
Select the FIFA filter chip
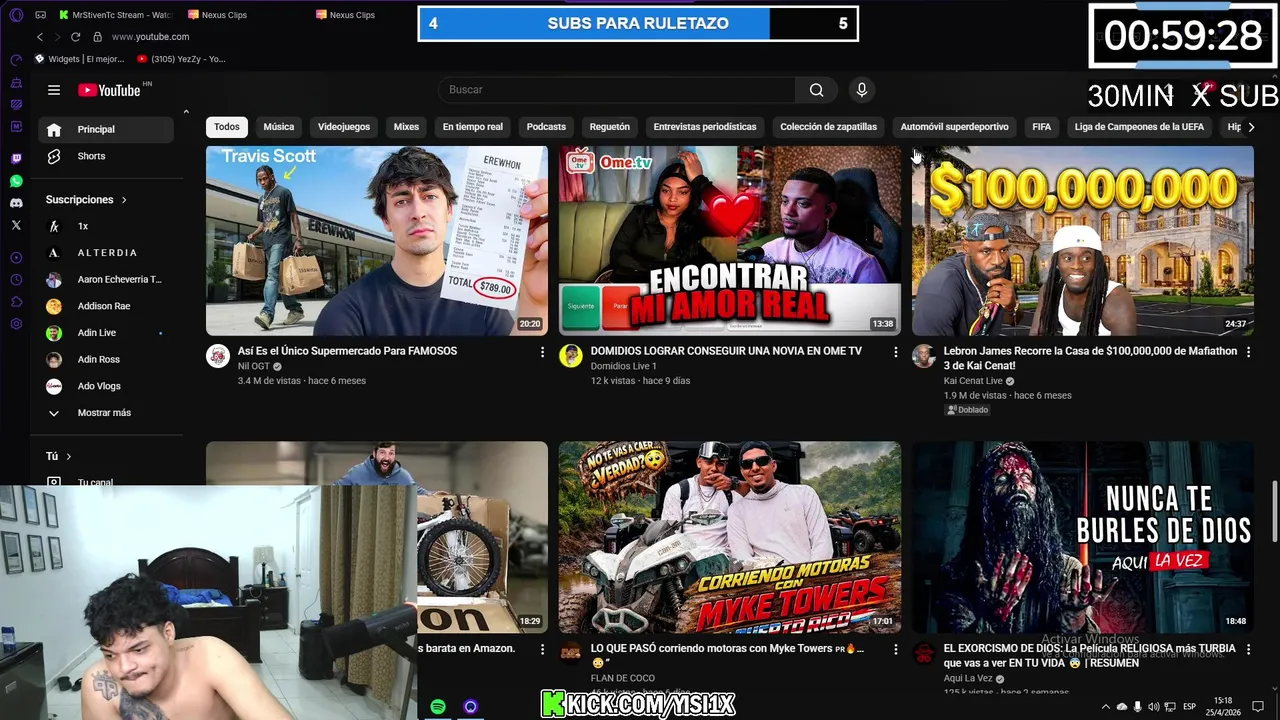point(1042,127)
